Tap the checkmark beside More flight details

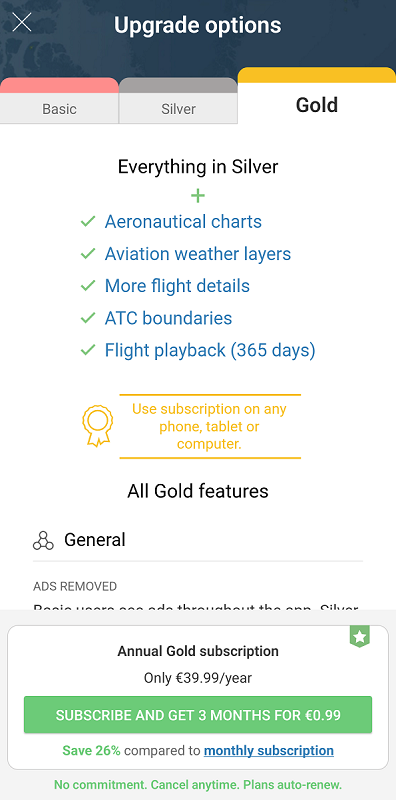coord(88,286)
